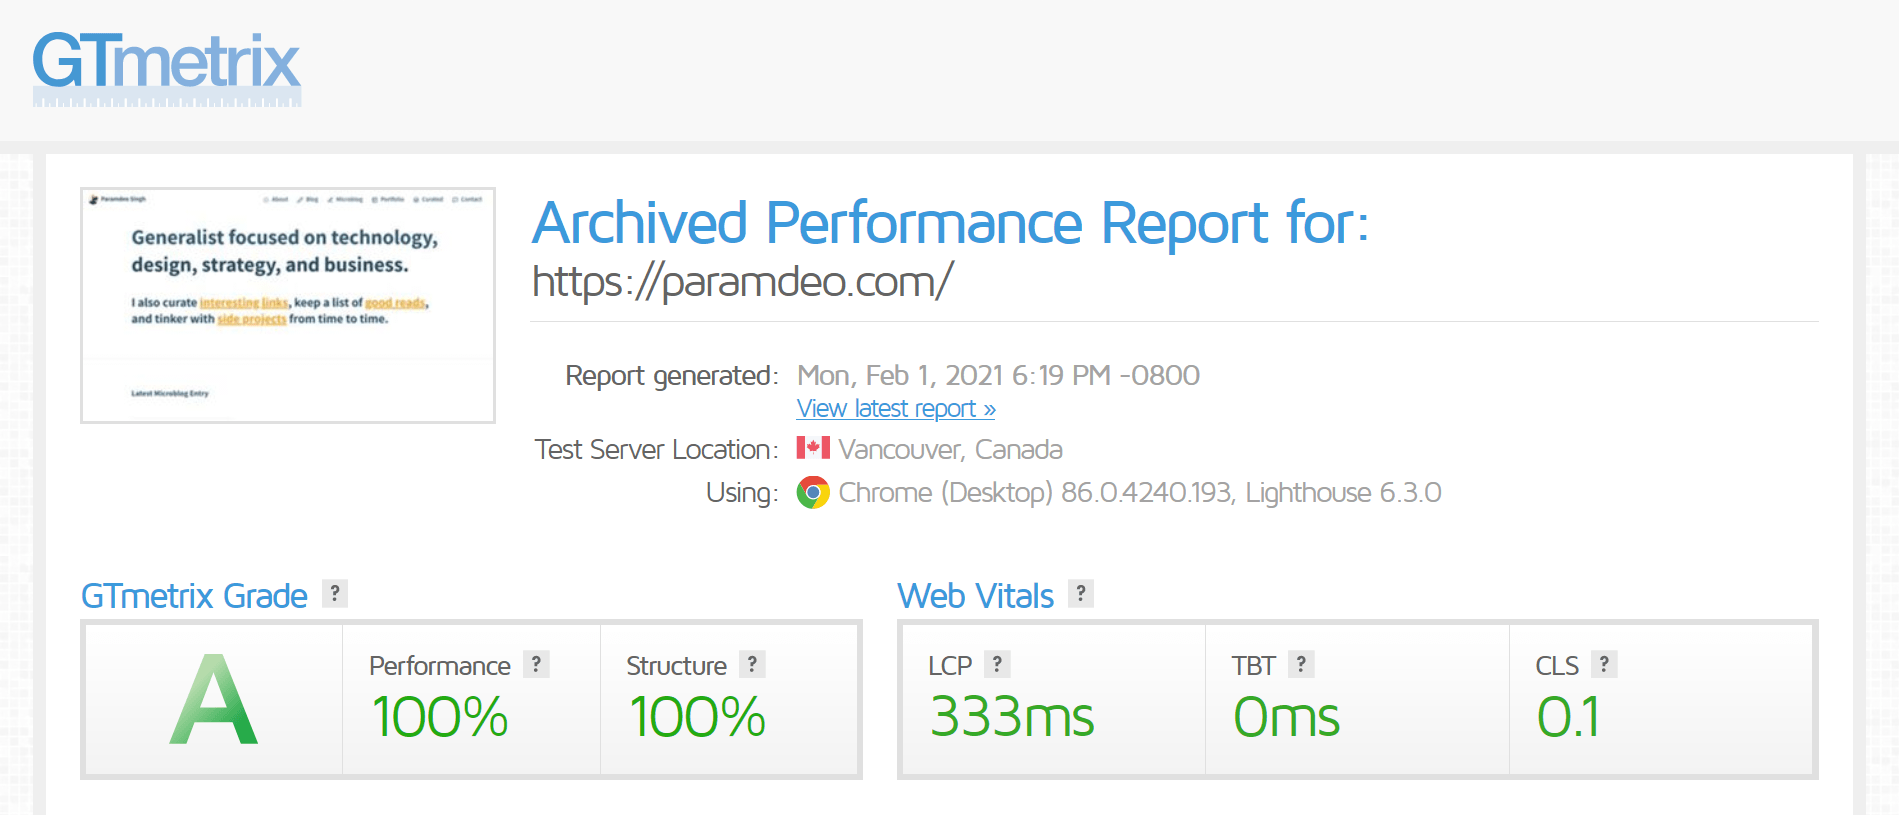Image resolution: width=1899 pixels, height=815 pixels.
Task: Click the TBT help question mark
Action: [1301, 664]
